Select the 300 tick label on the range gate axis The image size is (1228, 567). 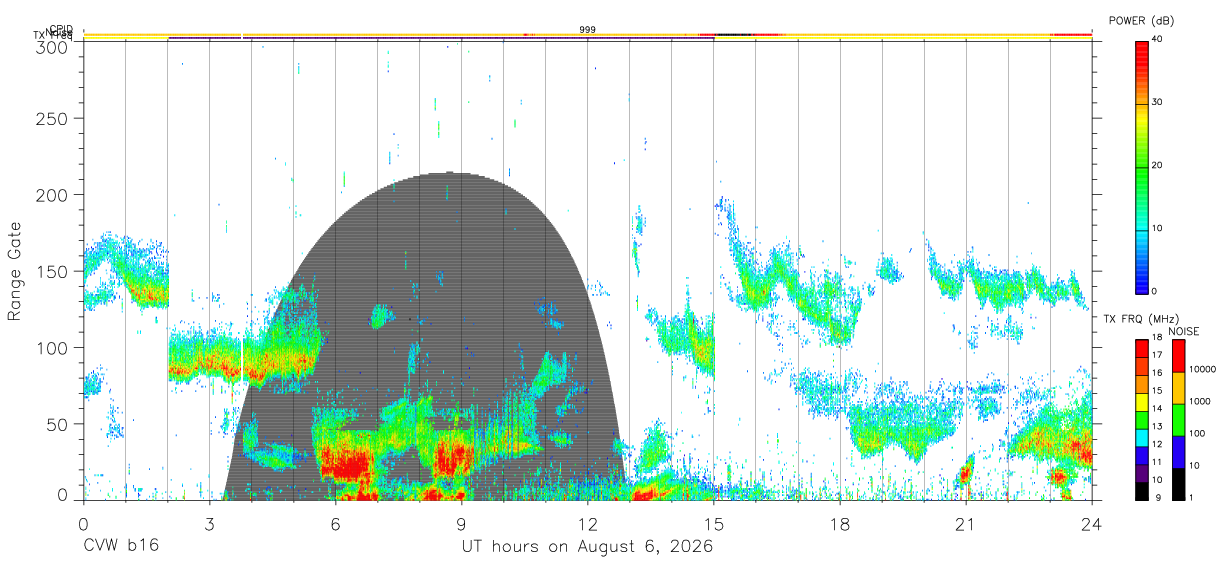pos(52,47)
